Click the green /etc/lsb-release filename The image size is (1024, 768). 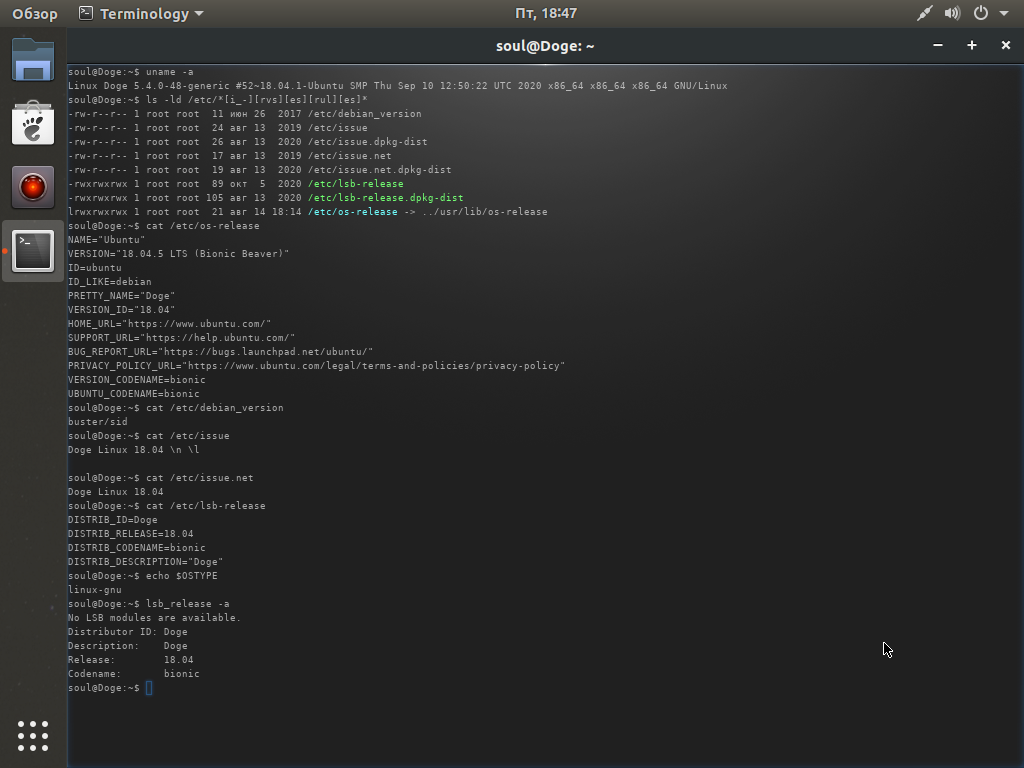356,184
